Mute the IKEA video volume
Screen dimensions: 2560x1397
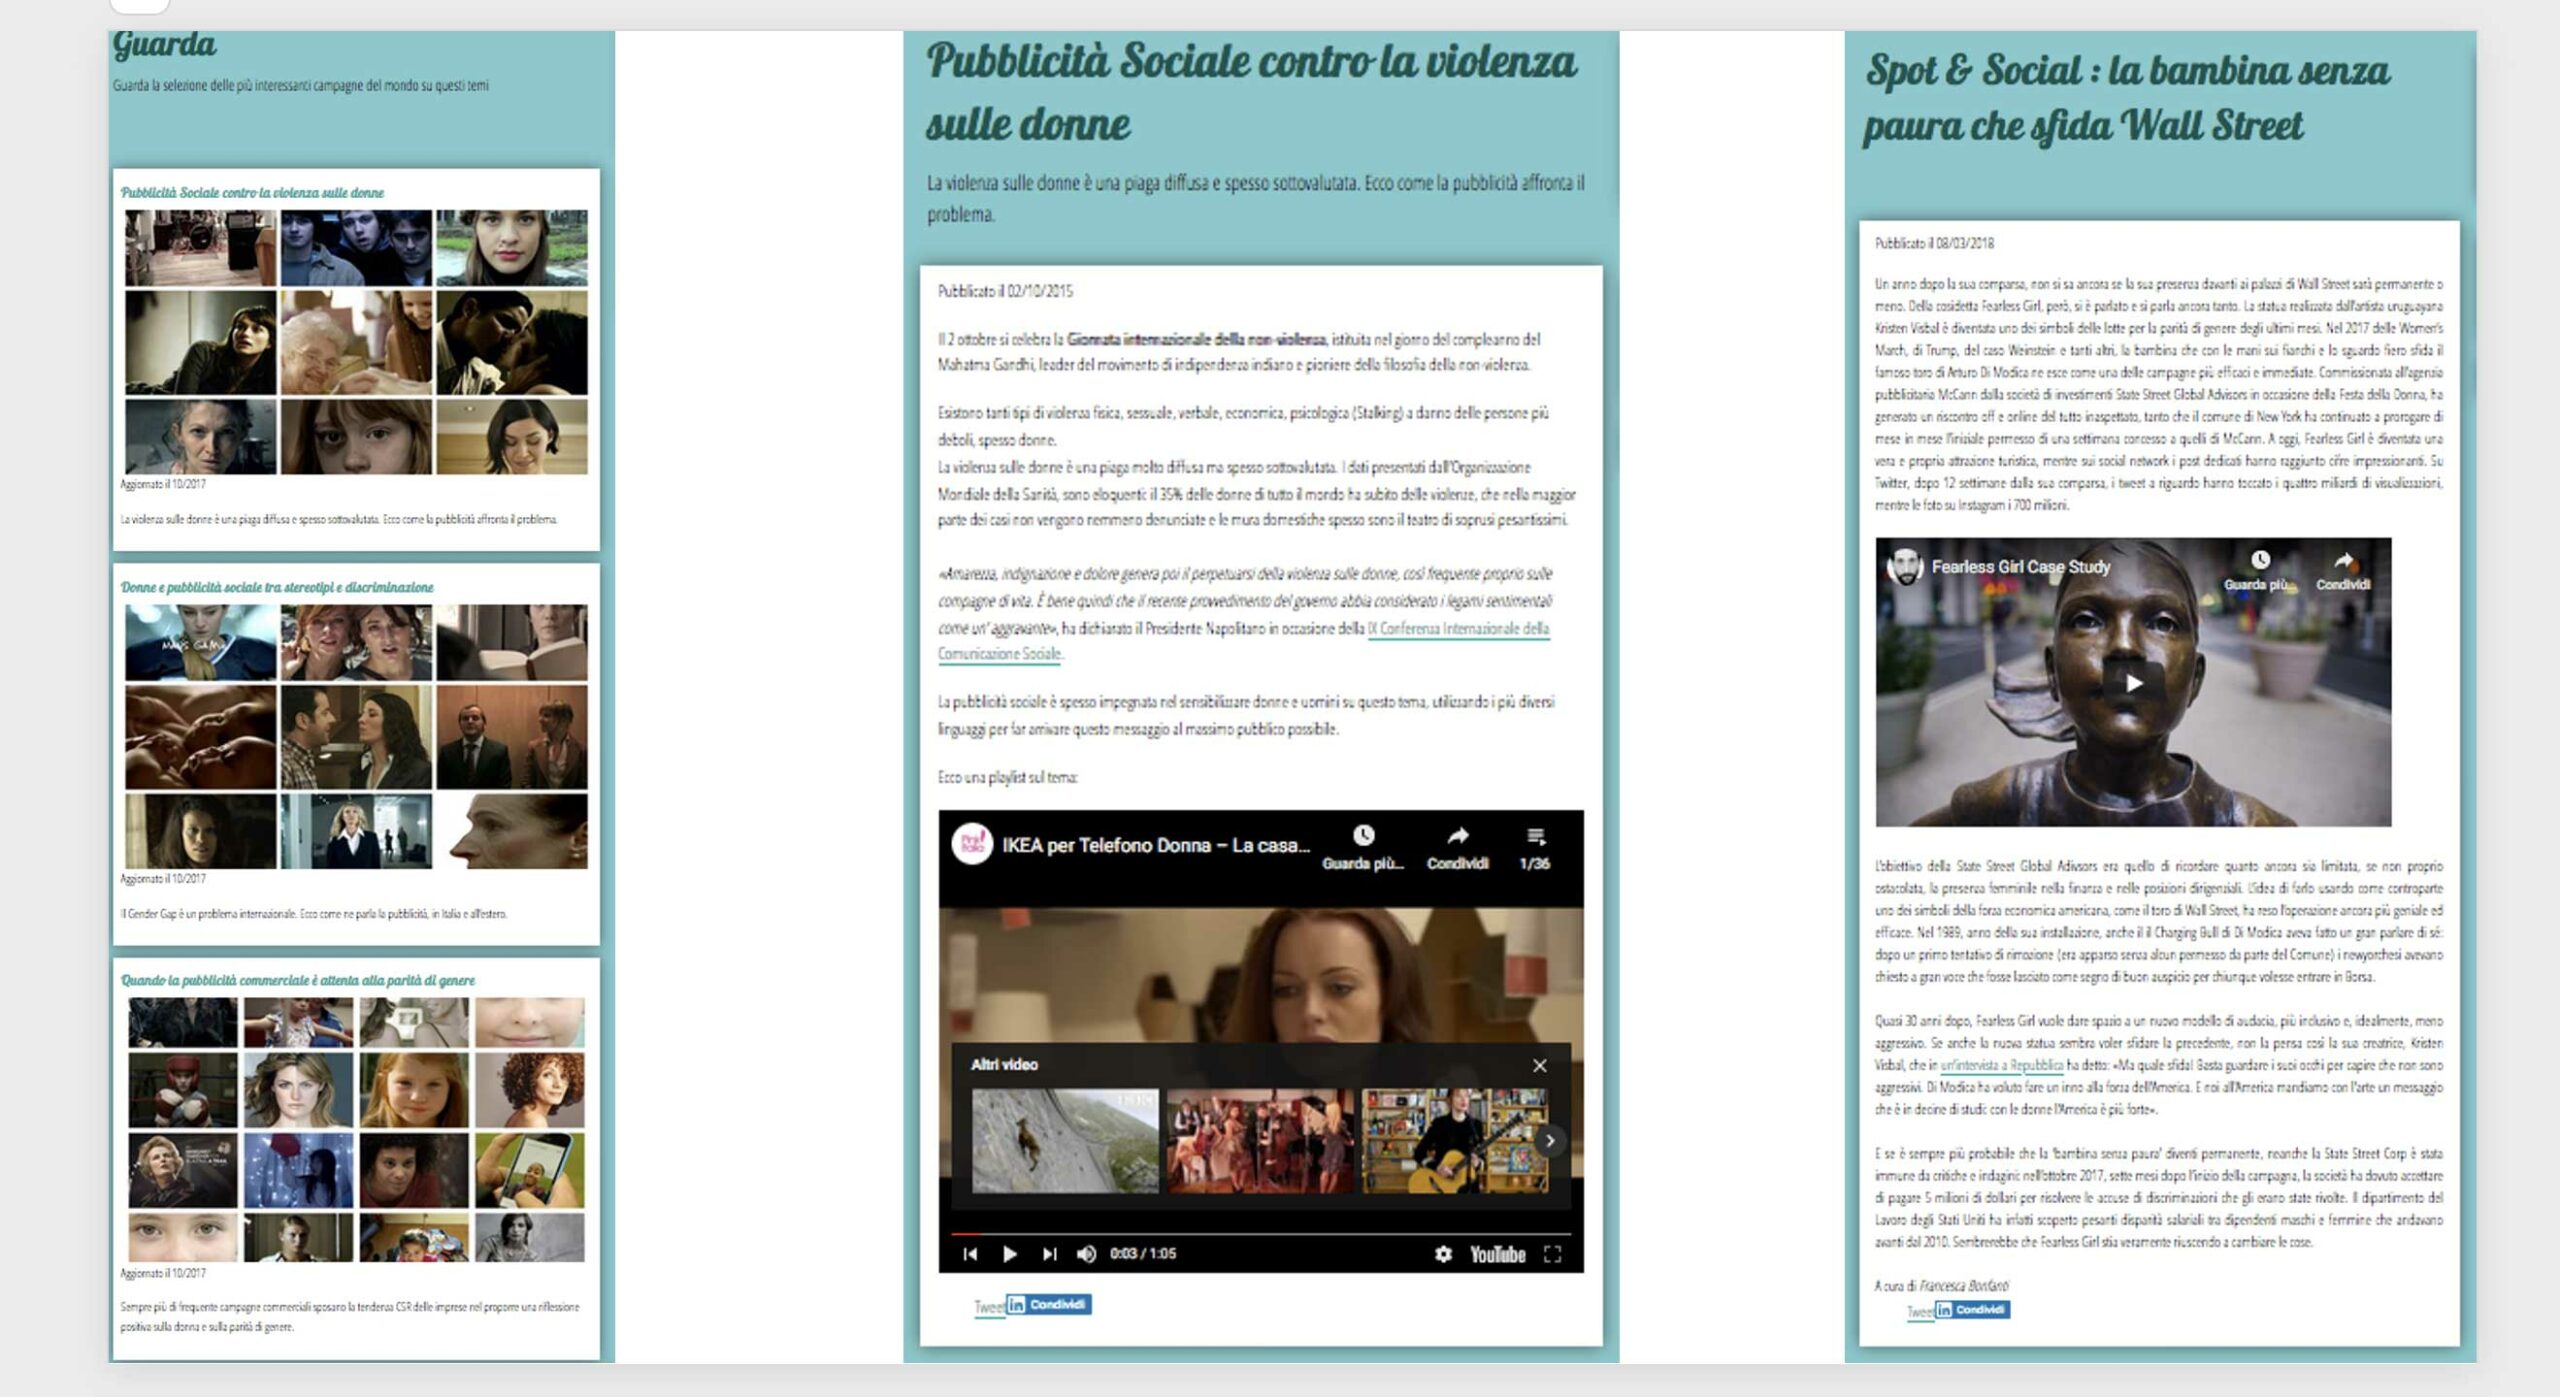(x=1086, y=1254)
